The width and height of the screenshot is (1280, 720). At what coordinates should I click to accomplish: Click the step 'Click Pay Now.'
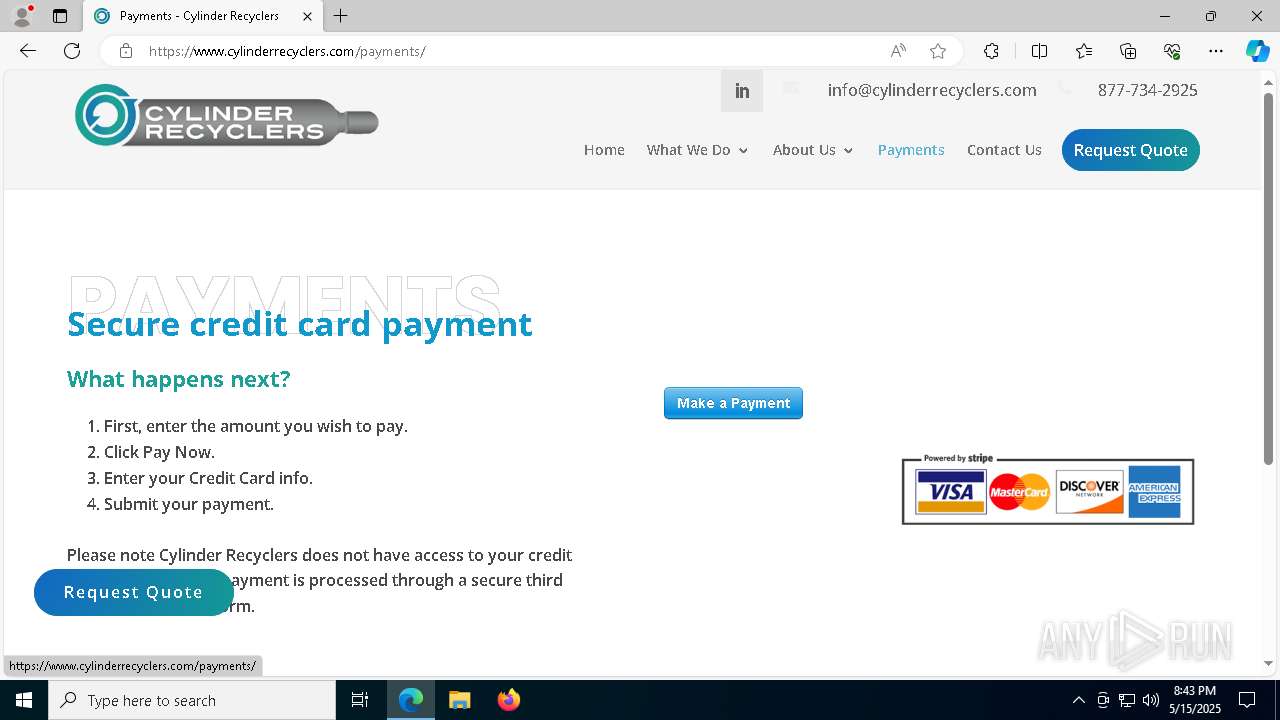[159, 452]
